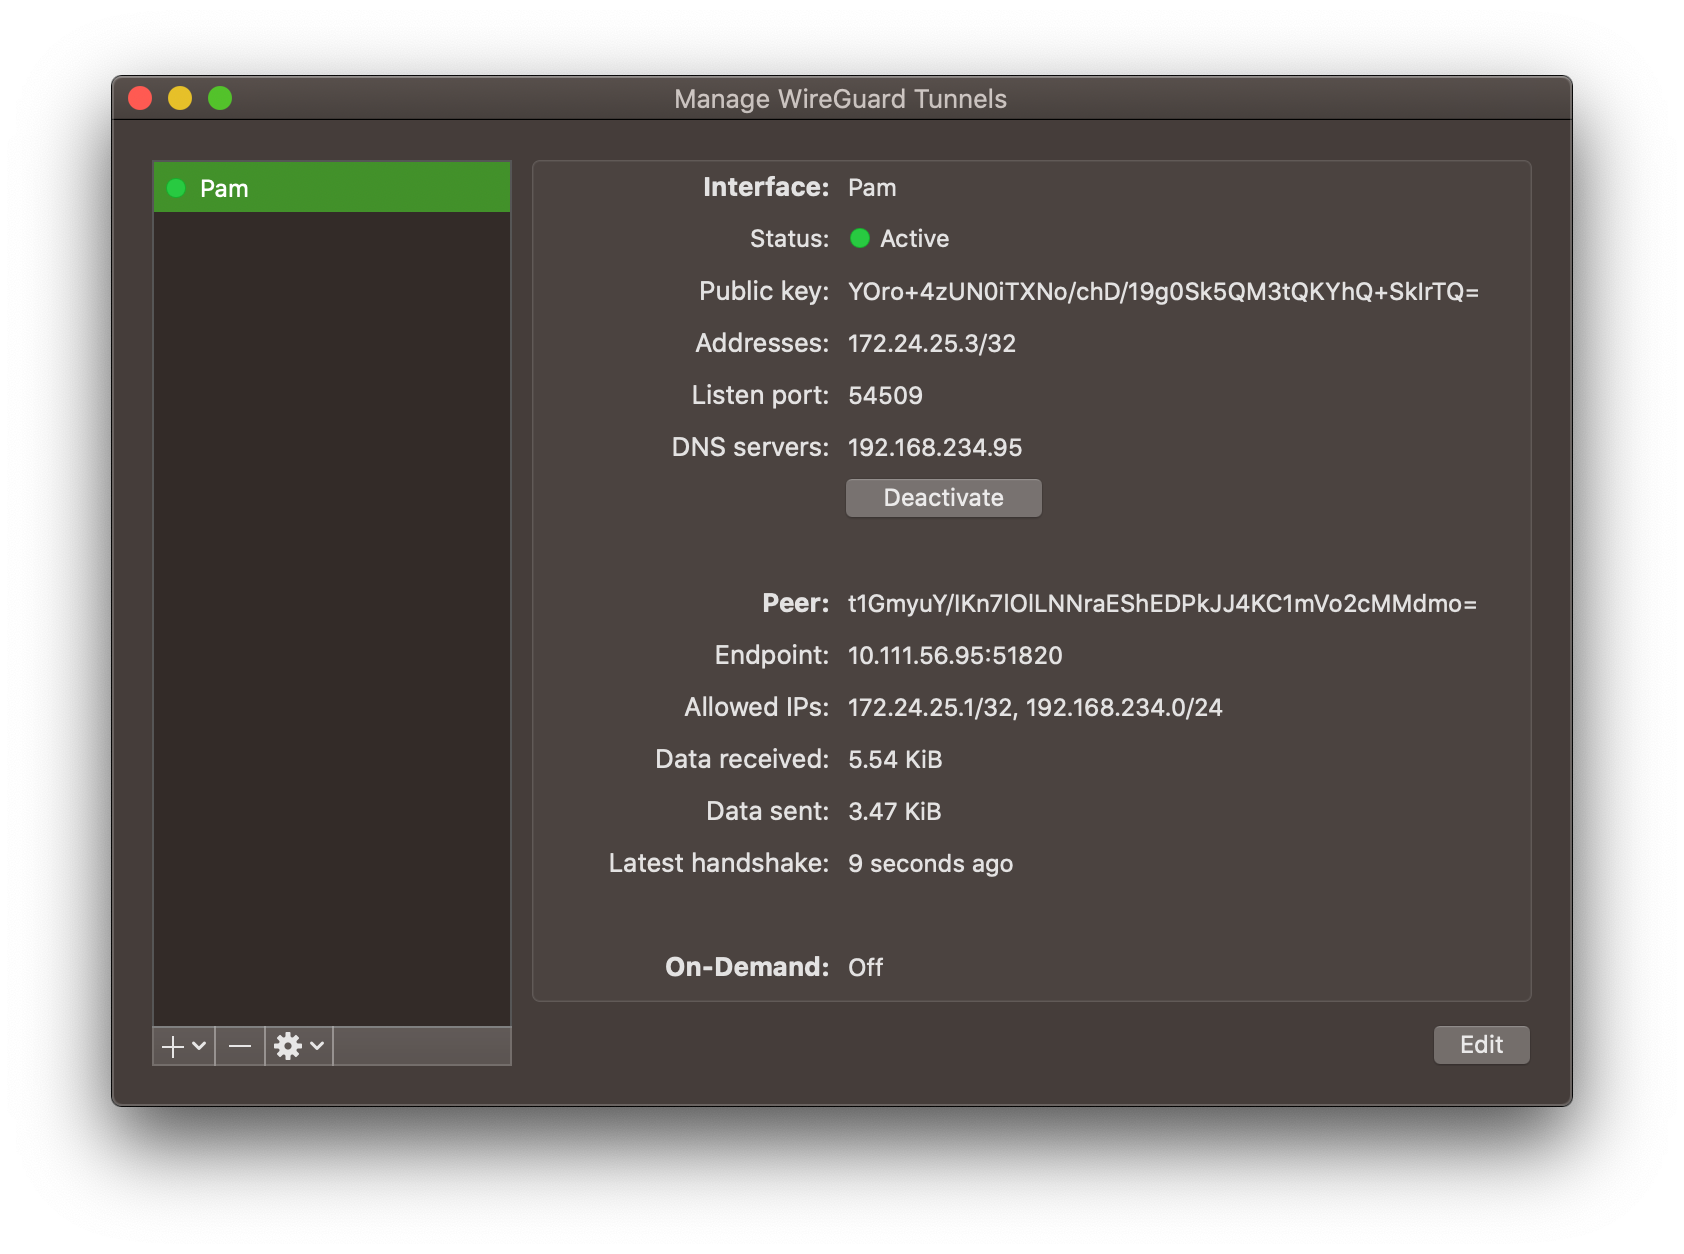This screenshot has width=1684, height=1254.
Task: Open the Edit tunnel dialog
Action: [x=1481, y=1045]
